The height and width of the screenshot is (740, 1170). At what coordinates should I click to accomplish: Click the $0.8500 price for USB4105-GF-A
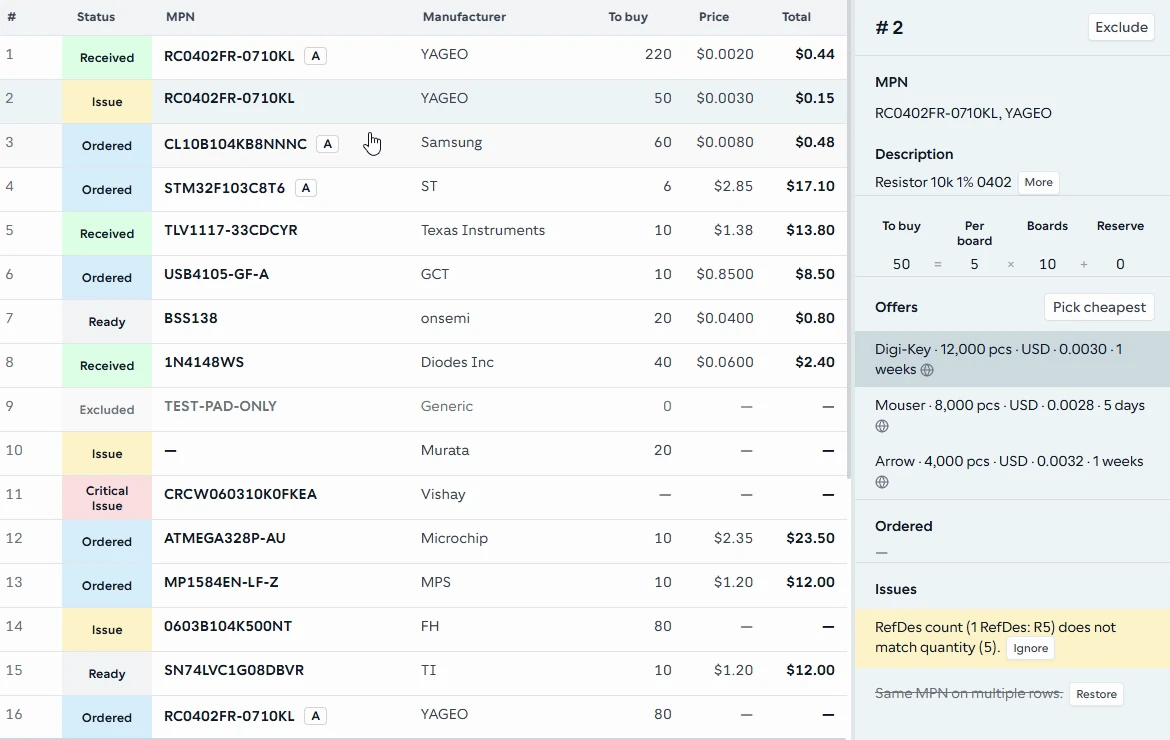725,275
